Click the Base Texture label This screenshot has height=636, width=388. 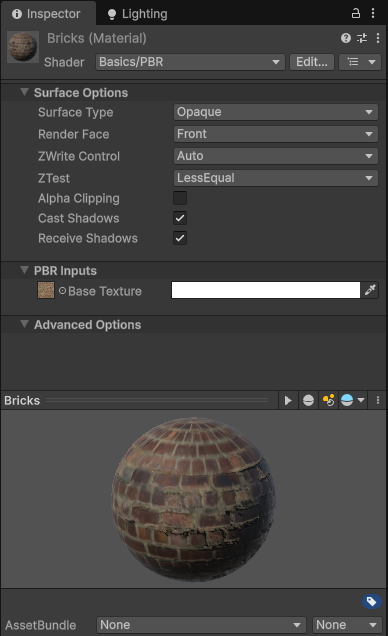point(105,291)
